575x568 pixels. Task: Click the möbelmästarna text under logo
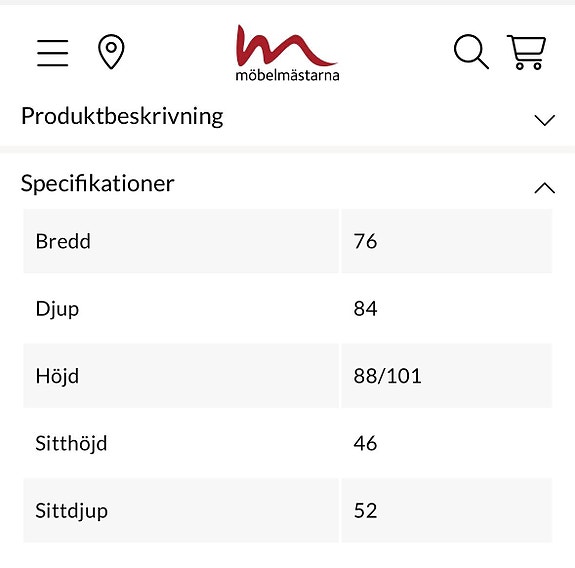pos(287,75)
